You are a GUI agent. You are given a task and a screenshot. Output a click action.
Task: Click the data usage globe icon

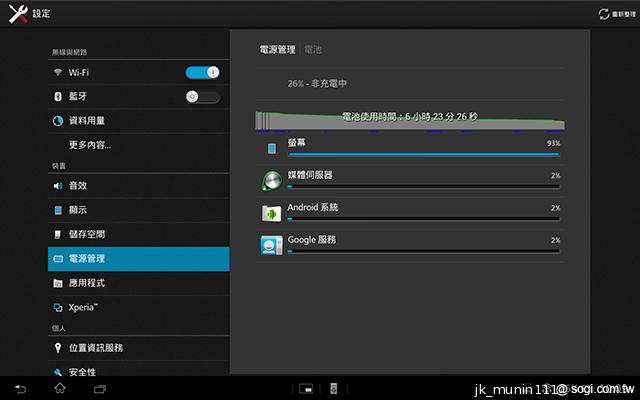[58, 121]
